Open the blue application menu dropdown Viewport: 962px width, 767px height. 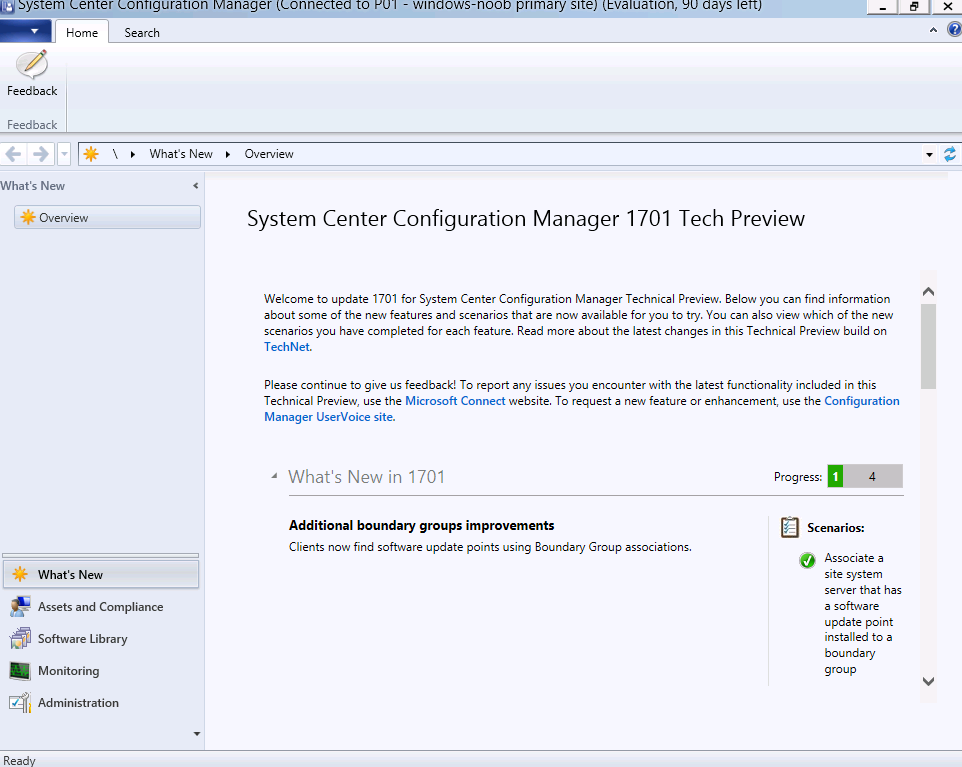(x=26, y=31)
